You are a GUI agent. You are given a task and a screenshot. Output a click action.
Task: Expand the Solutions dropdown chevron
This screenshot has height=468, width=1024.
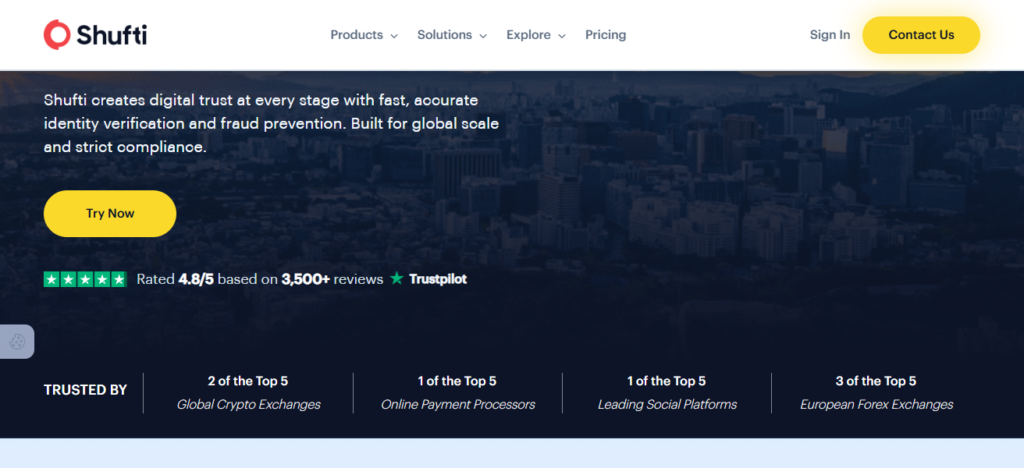click(483, 36)
